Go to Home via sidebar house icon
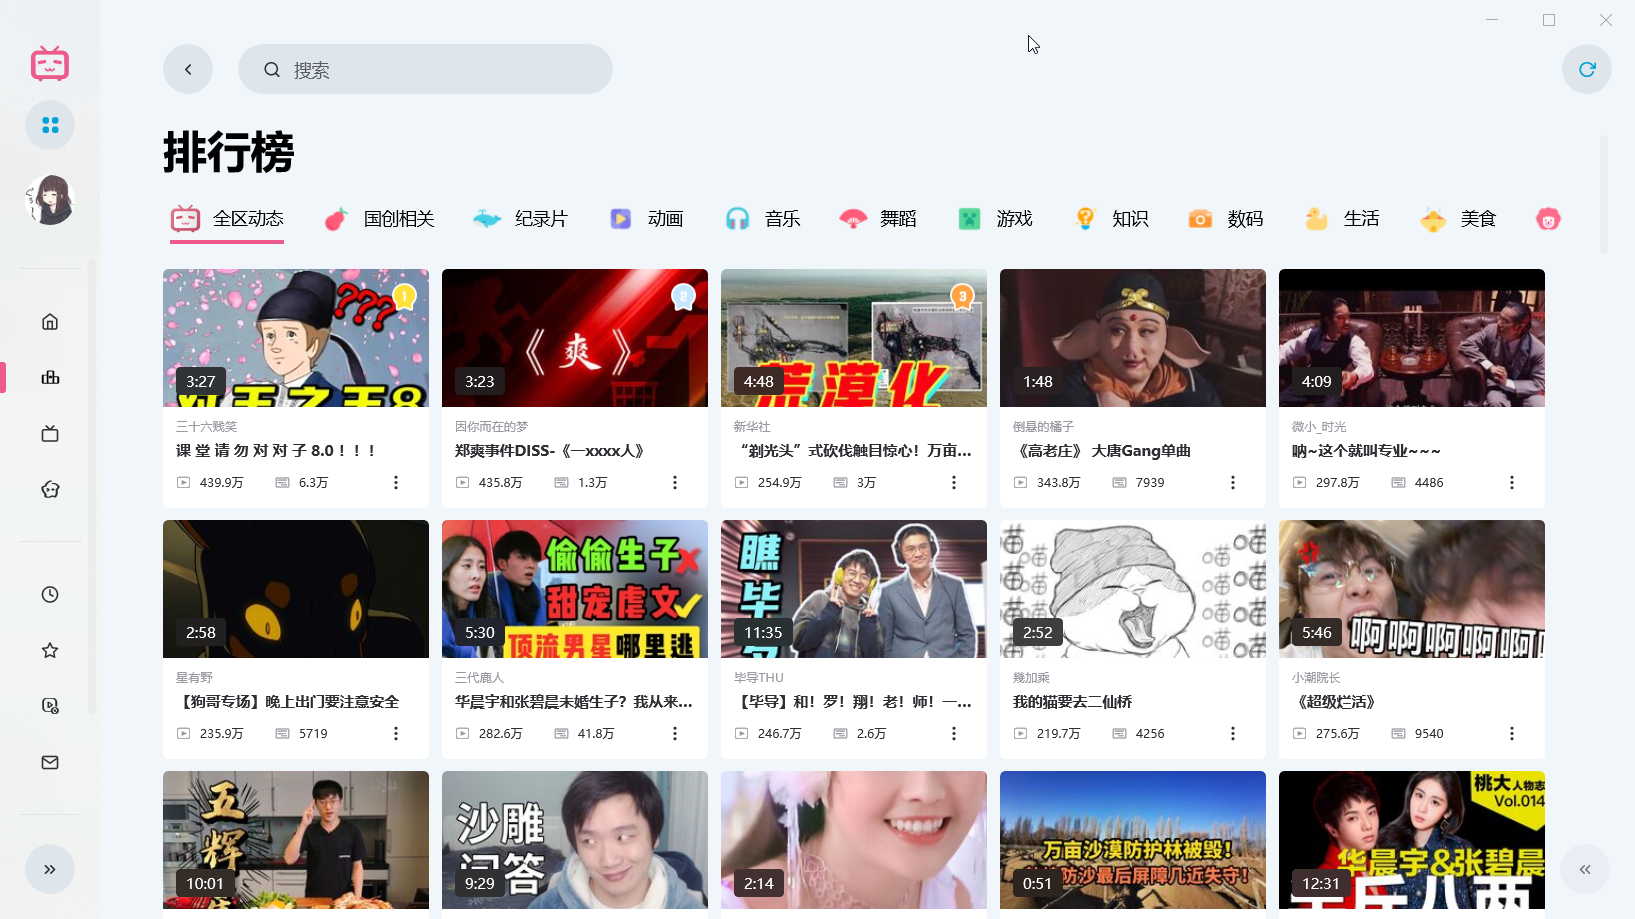The image size is (1635, 919). coord(50,321)
